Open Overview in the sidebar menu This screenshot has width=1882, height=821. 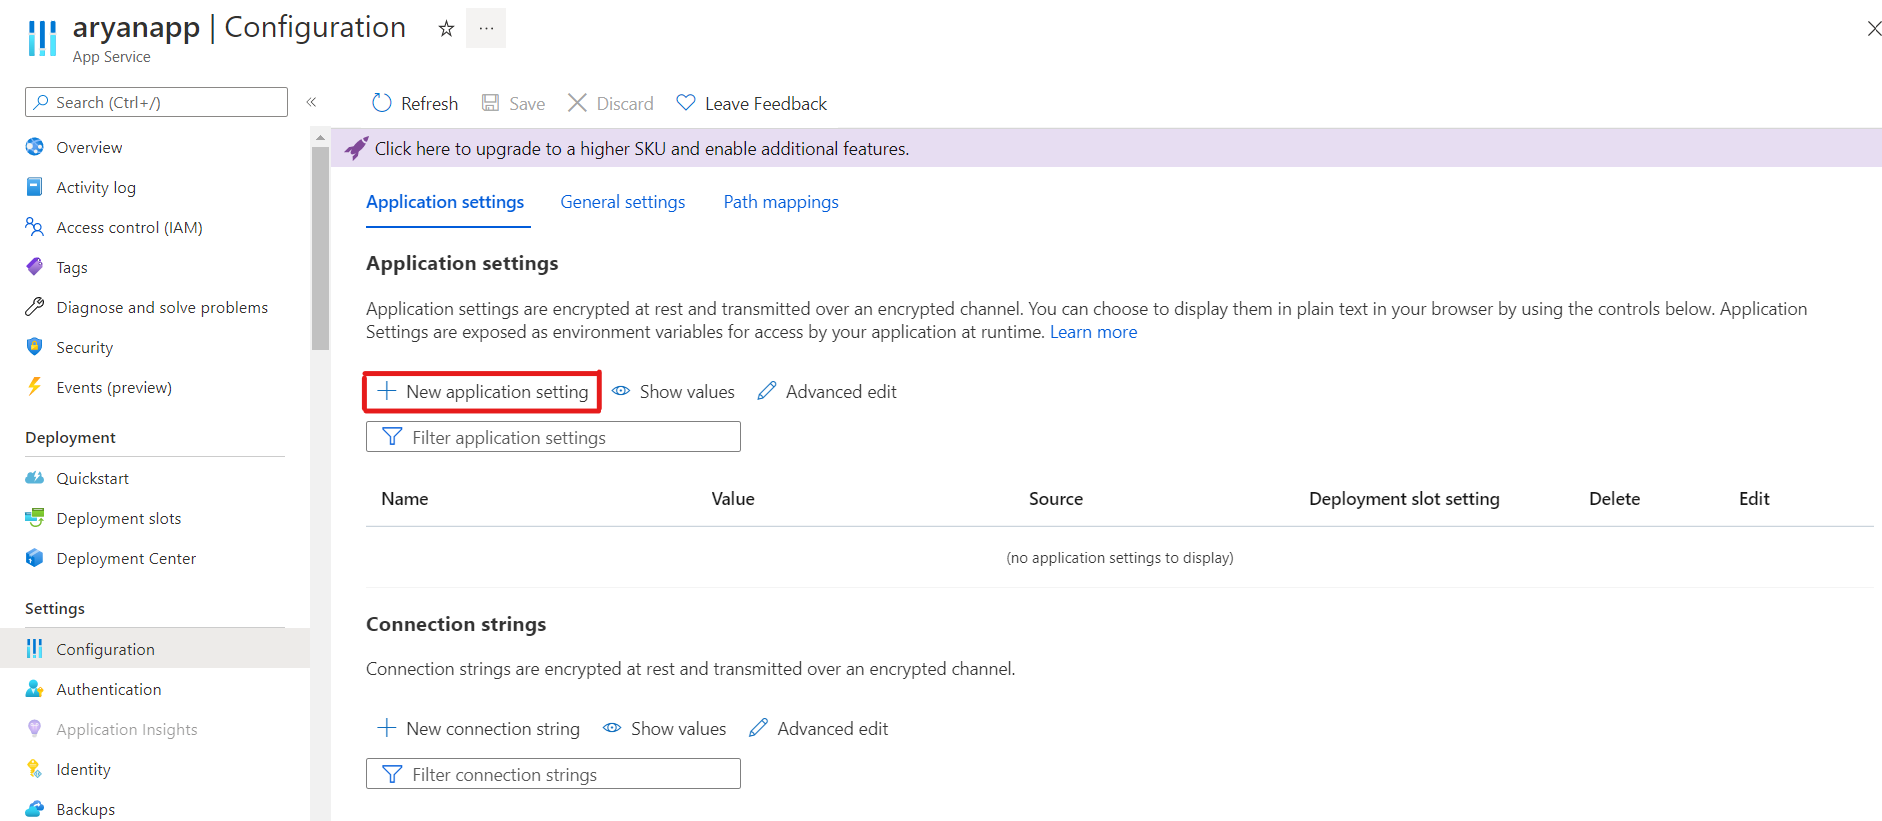pos(89,147)
